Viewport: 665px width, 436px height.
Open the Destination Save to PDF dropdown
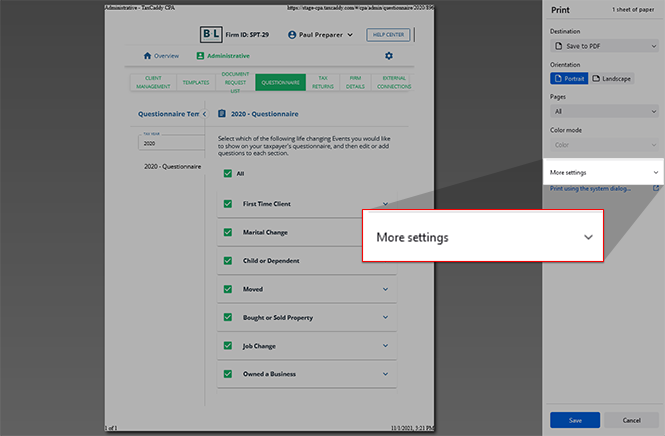pyautogui.click(x=604, y=46)
